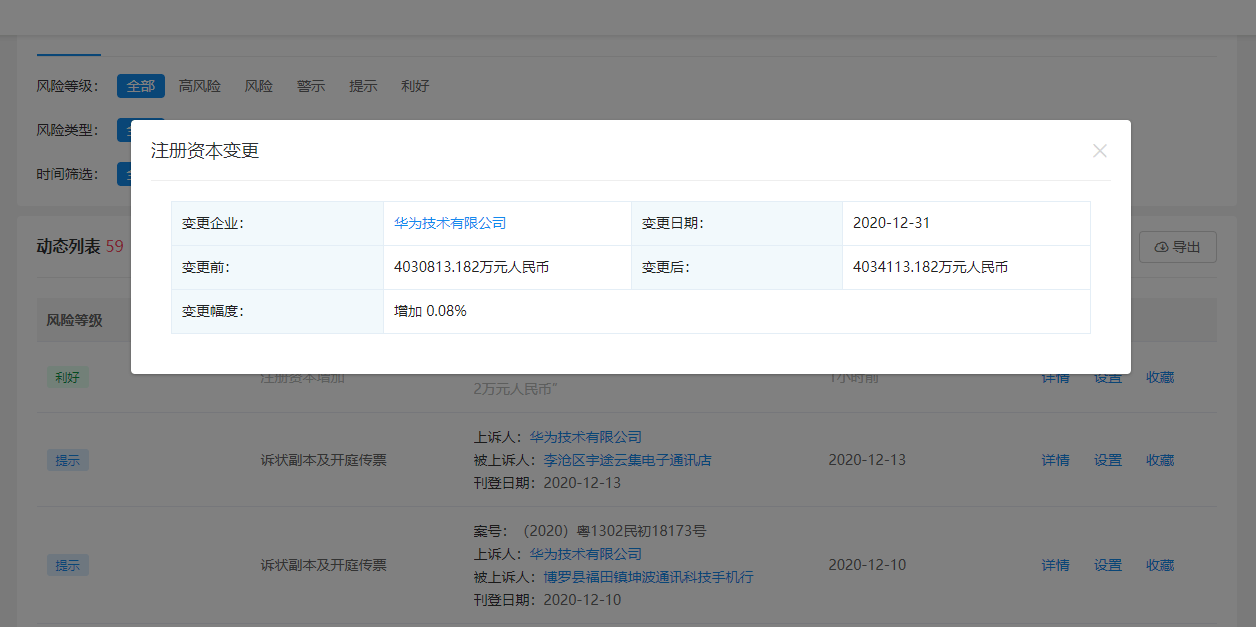The height and width of the screenshot is (627, 1256).
Task: Select 全部 risk level filter
Action: point(140,86)
